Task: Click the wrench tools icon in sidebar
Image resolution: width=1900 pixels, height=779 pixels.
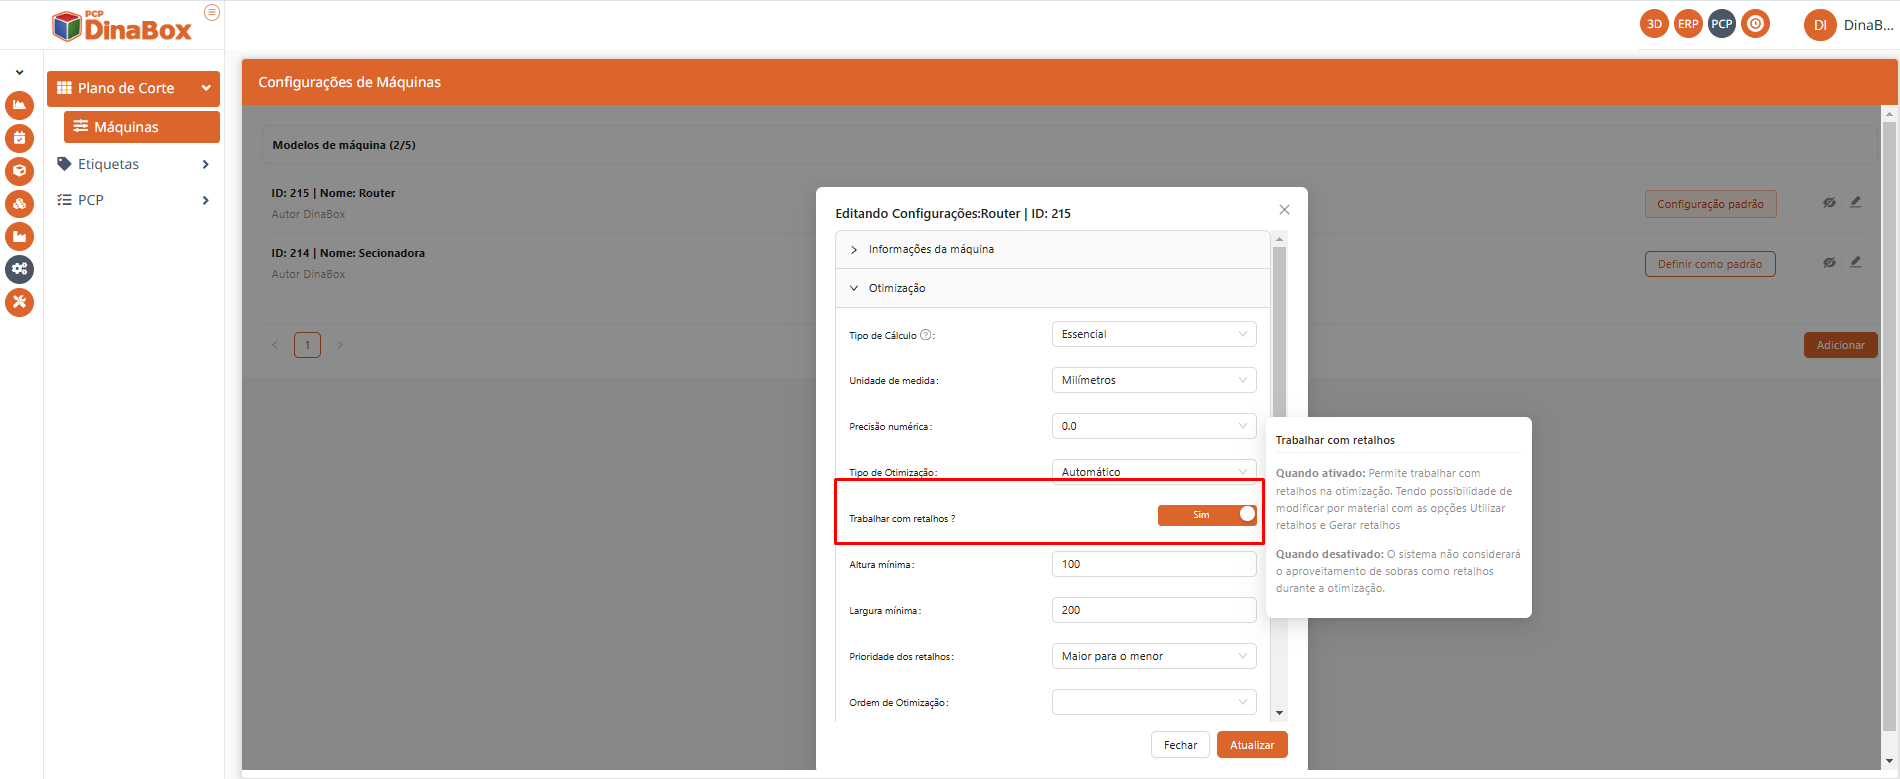Action: point(19,302)
